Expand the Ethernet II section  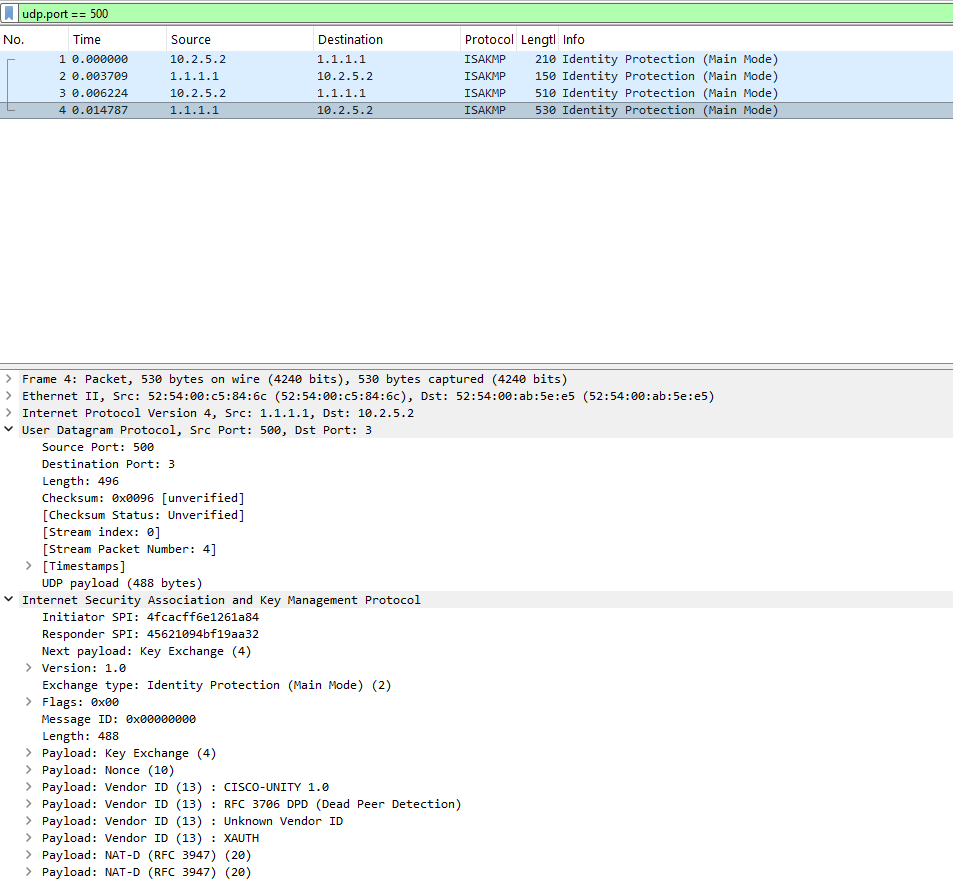tap(9, 396)
